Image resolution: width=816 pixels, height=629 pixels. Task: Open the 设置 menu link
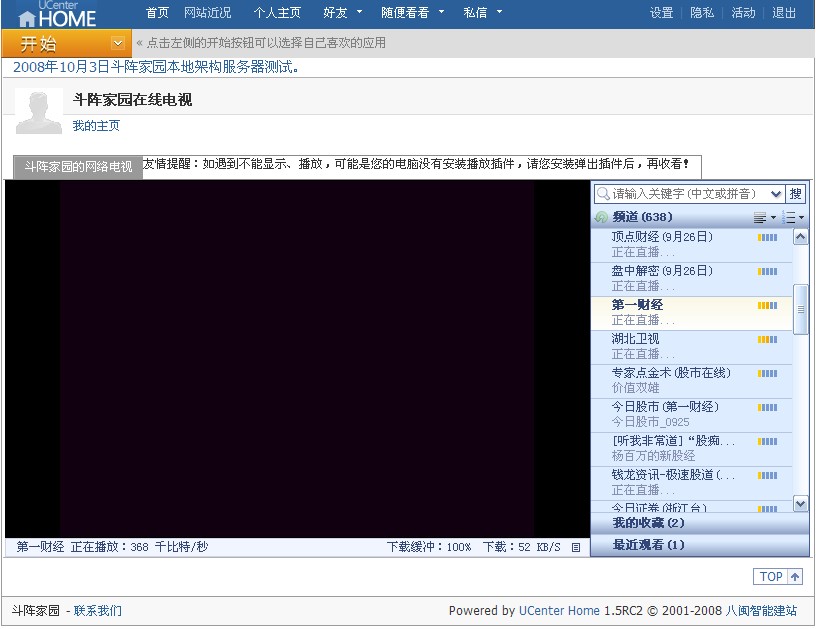pos(661,12)
